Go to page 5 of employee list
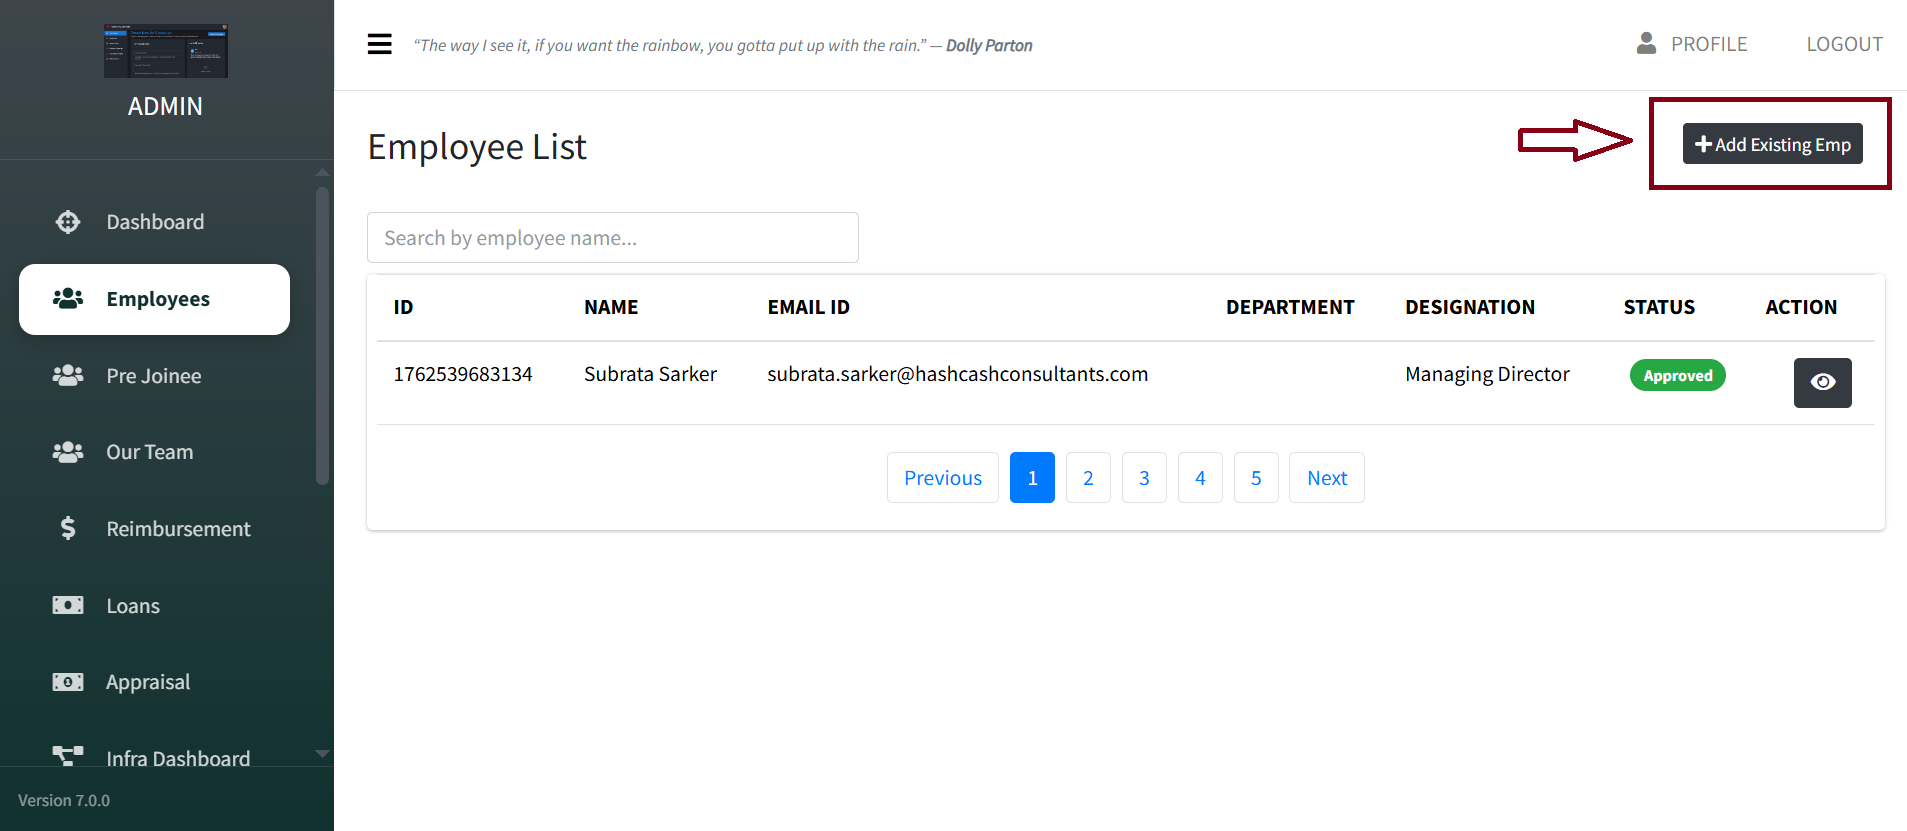Screen dimensions: 1907x831 [x=1256, y=478]
